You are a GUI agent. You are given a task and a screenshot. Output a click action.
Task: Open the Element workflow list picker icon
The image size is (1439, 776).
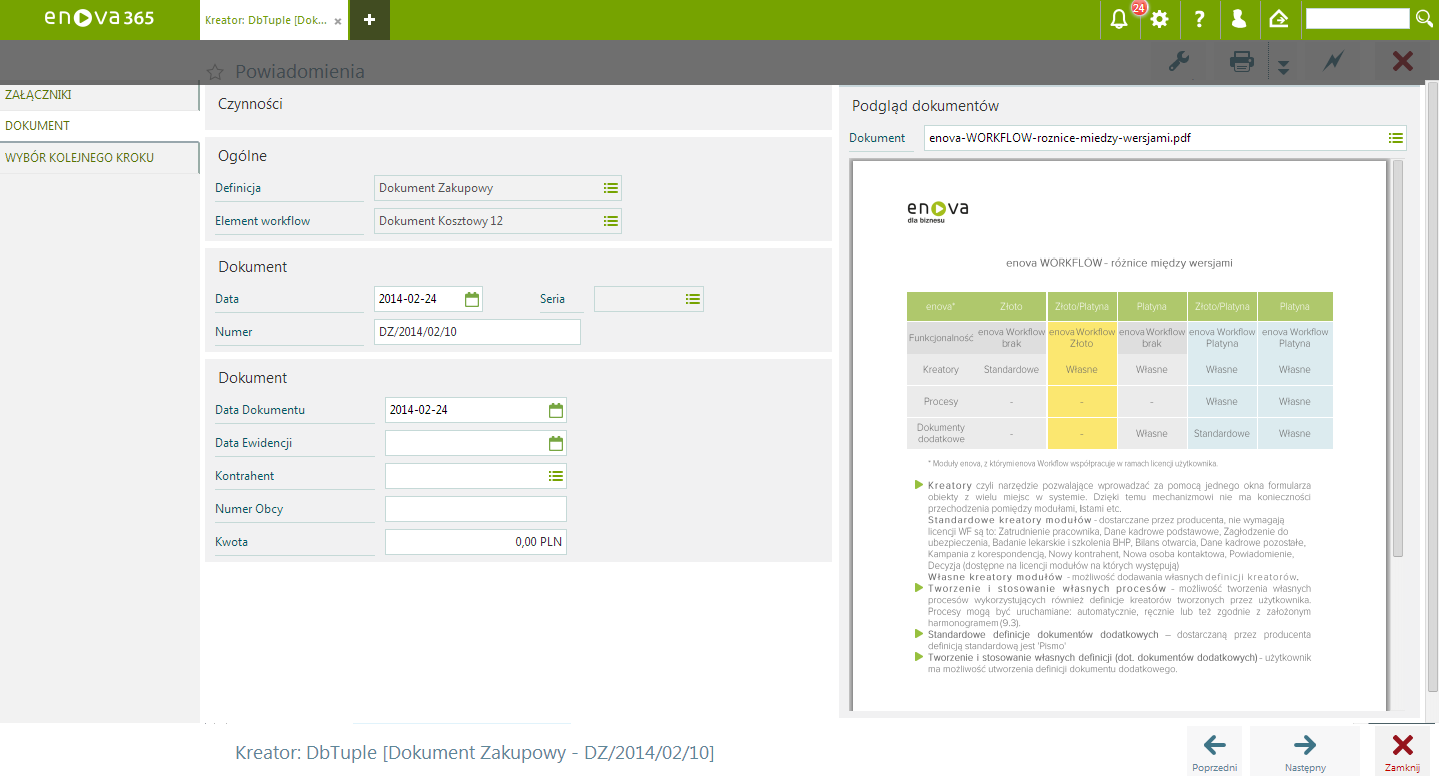tap(611, 220)
